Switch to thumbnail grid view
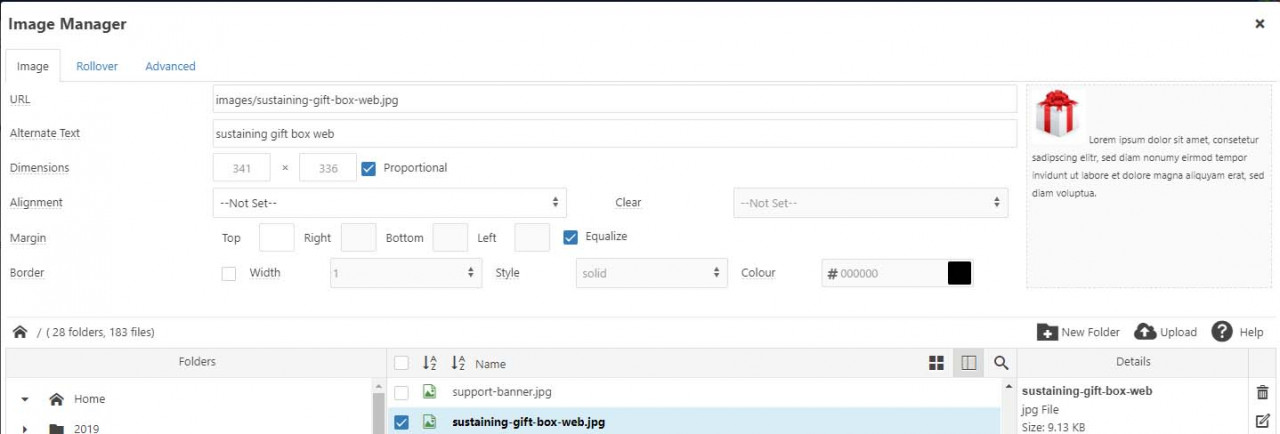 pos(936,363)
